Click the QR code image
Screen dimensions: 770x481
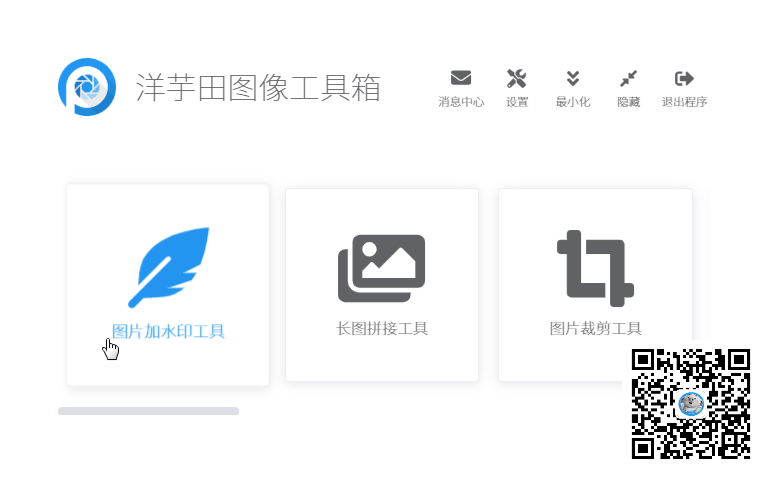pos(690,404)
